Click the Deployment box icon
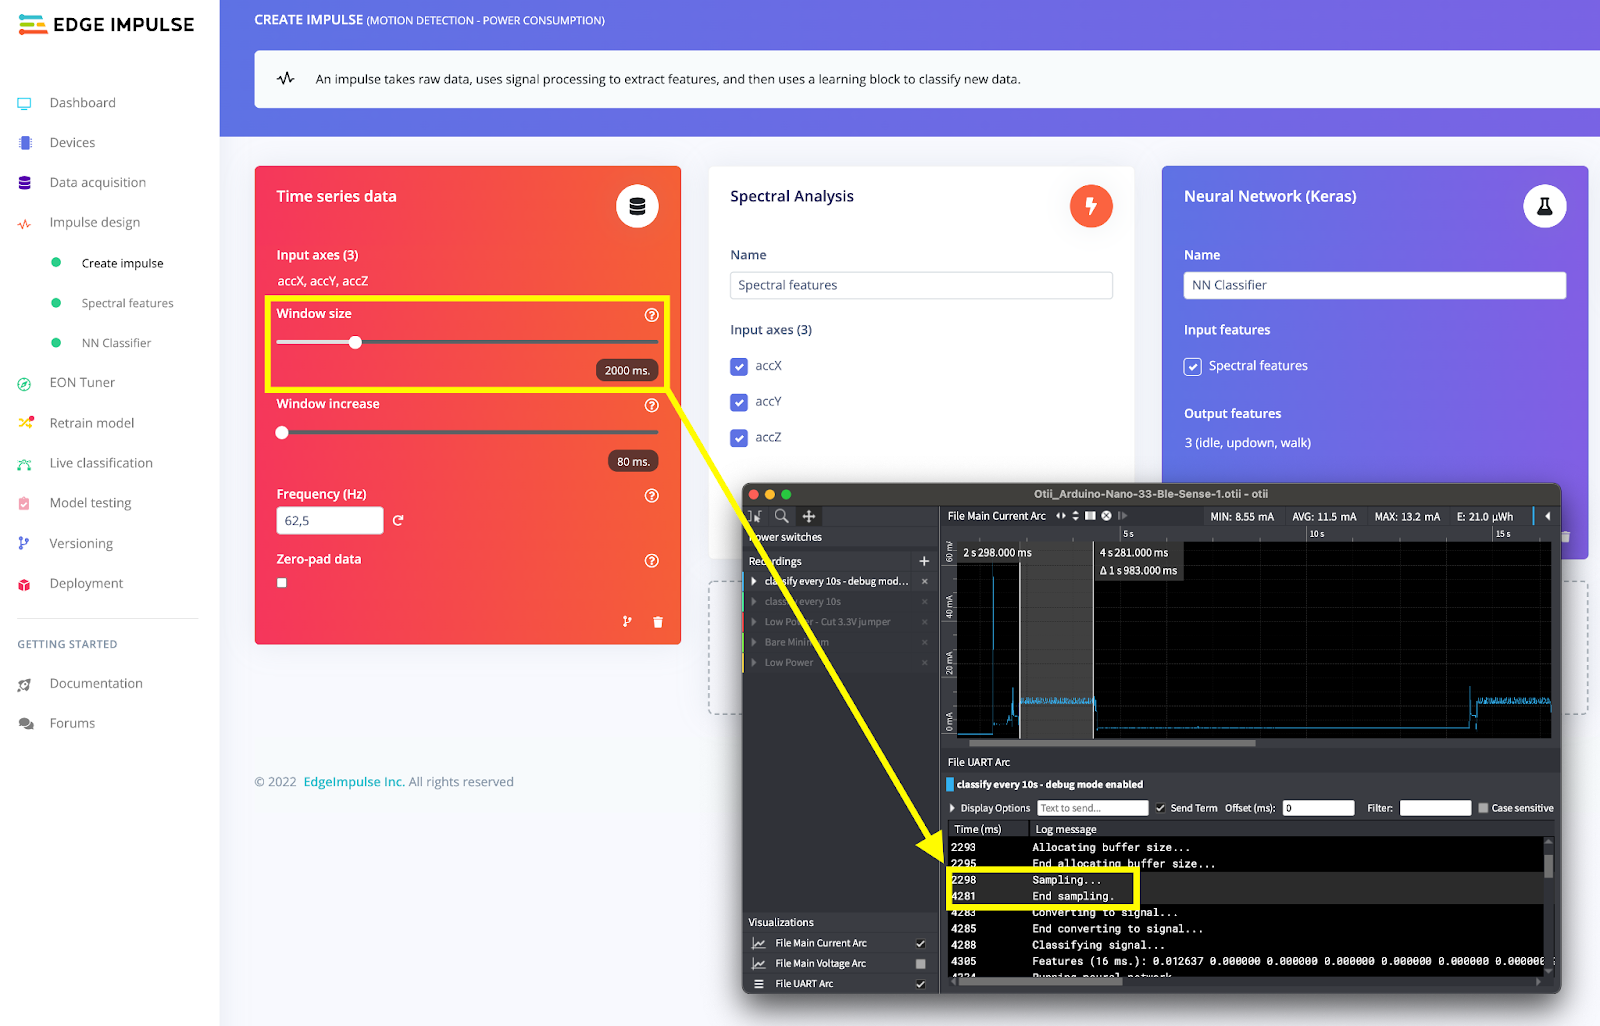Screen dimensions: 1600x1026 click(x=25, y=584)
